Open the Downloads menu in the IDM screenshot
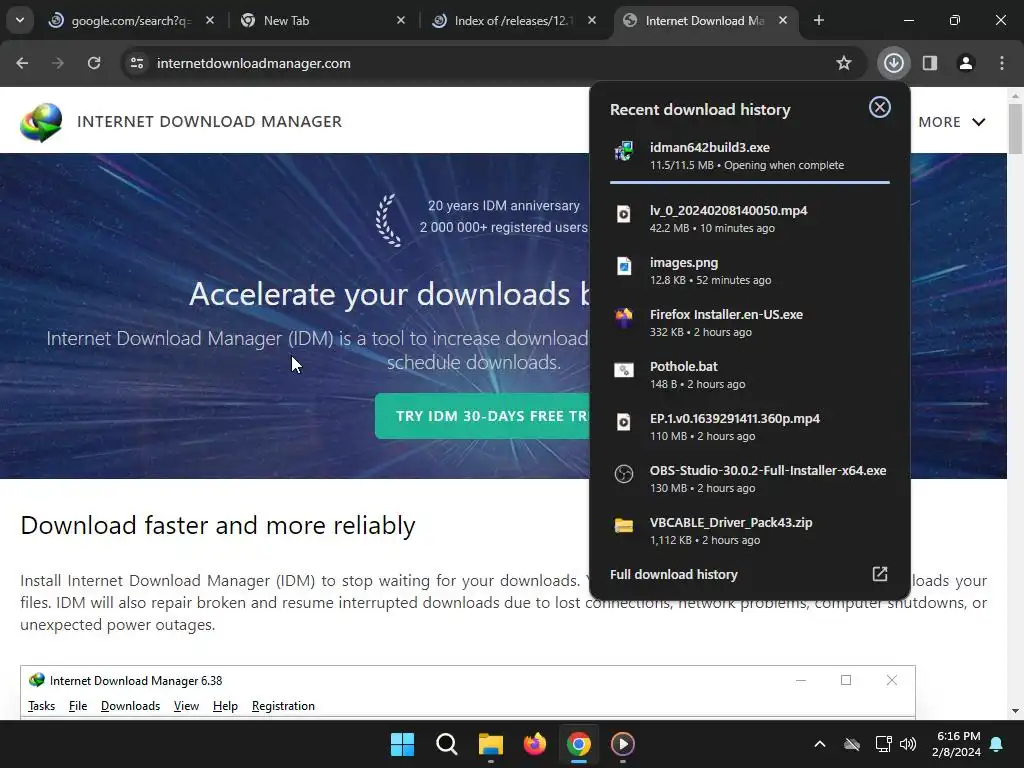Screen dimensions: 1024x768 [x=130, y=706]
